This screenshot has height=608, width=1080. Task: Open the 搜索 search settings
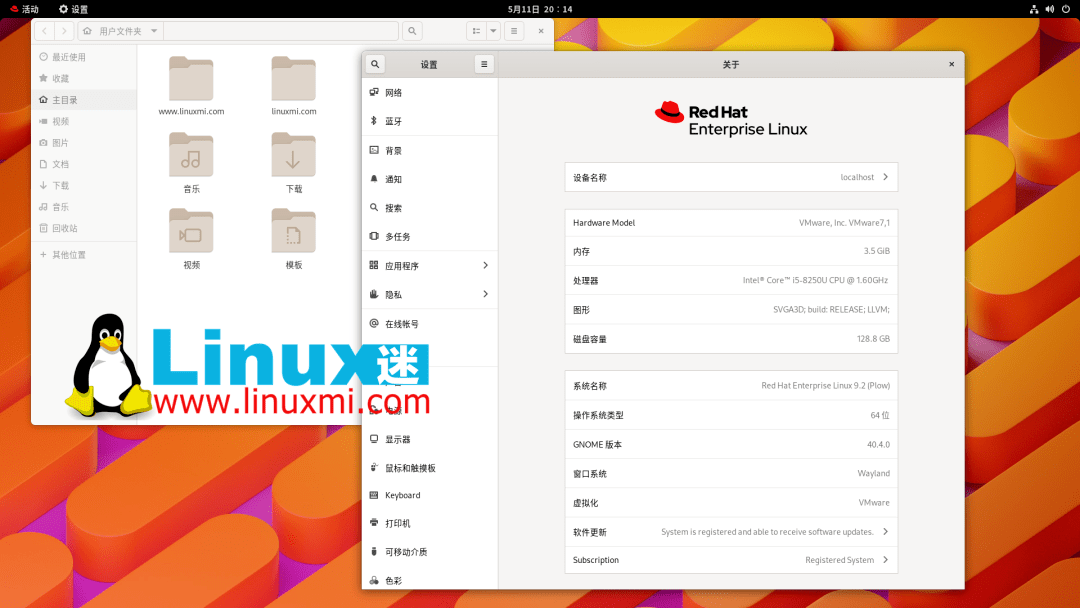(x=430, y=208)
